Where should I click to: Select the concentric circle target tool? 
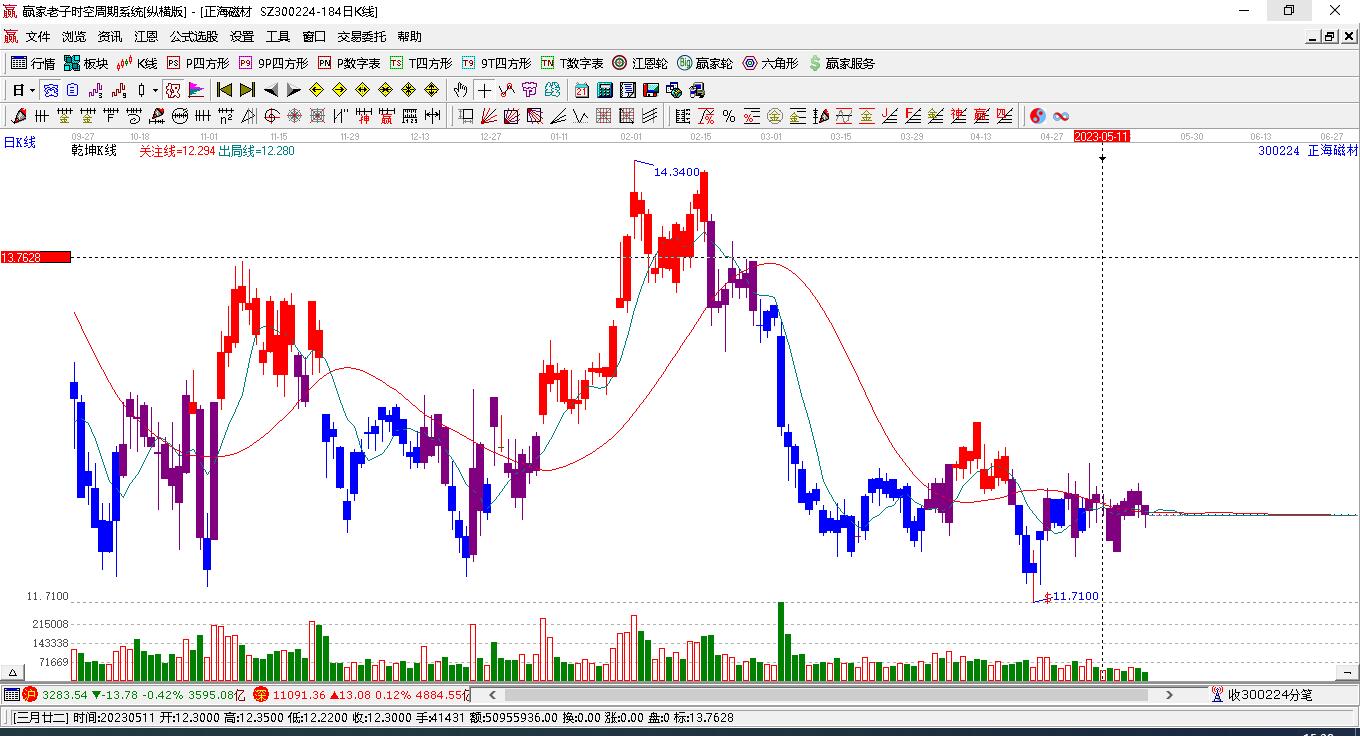click(271, 116)
